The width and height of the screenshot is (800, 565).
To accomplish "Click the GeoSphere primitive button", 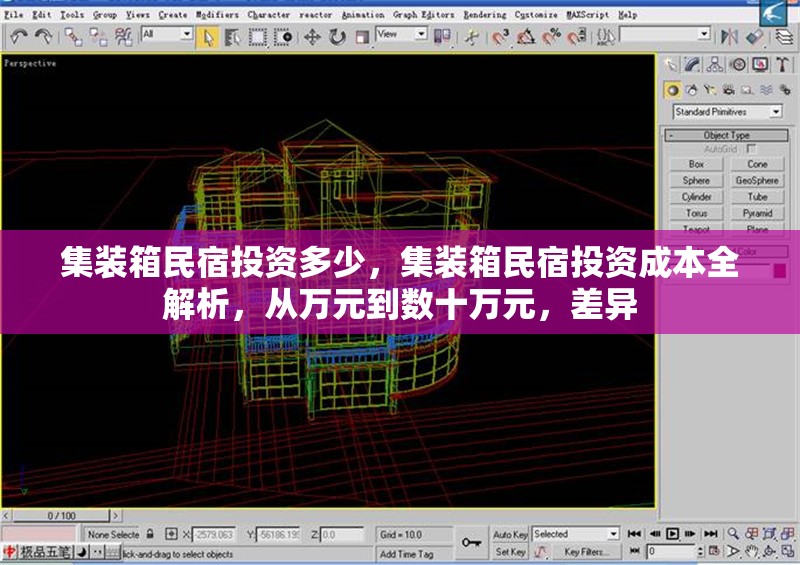I will 757,180.
